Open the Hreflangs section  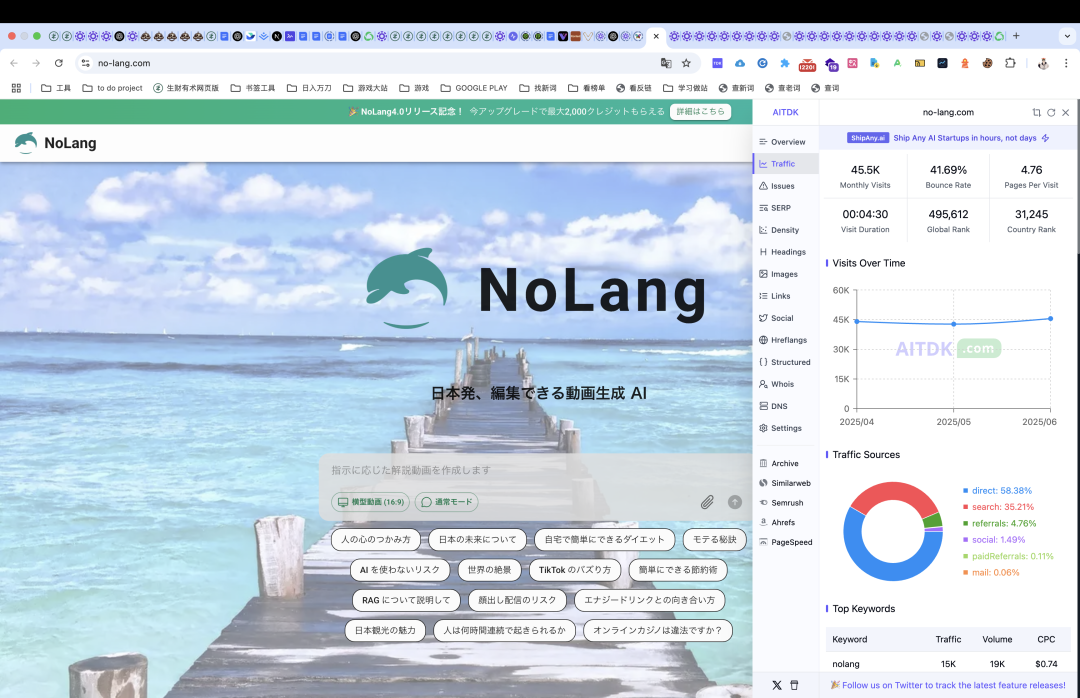783,340
